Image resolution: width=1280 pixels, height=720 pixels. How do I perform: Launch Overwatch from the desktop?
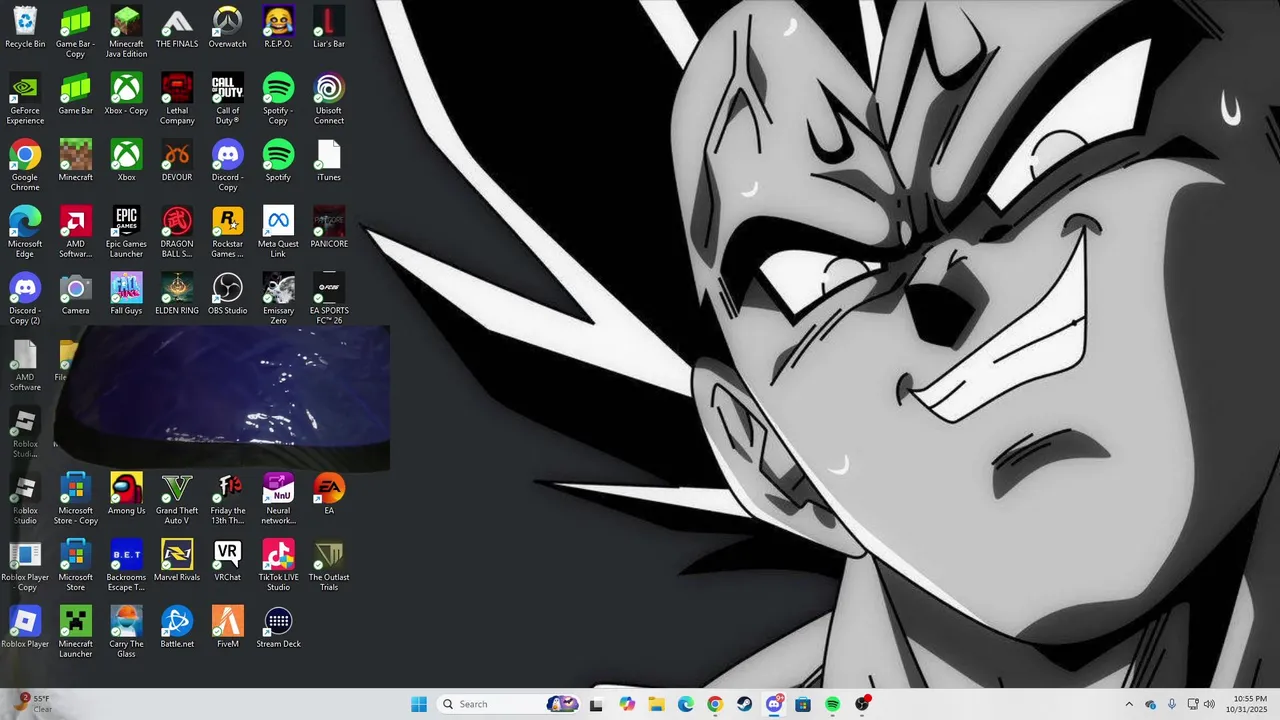[x=228, y=28]
